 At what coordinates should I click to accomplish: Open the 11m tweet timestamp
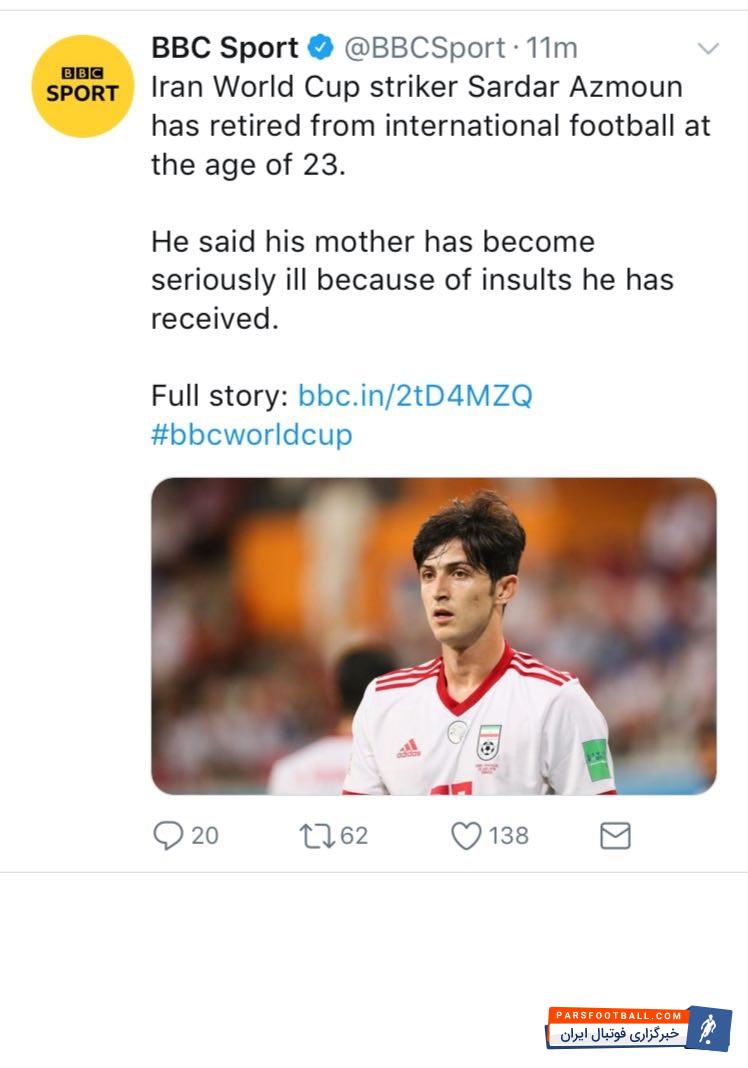pos(552,47)
